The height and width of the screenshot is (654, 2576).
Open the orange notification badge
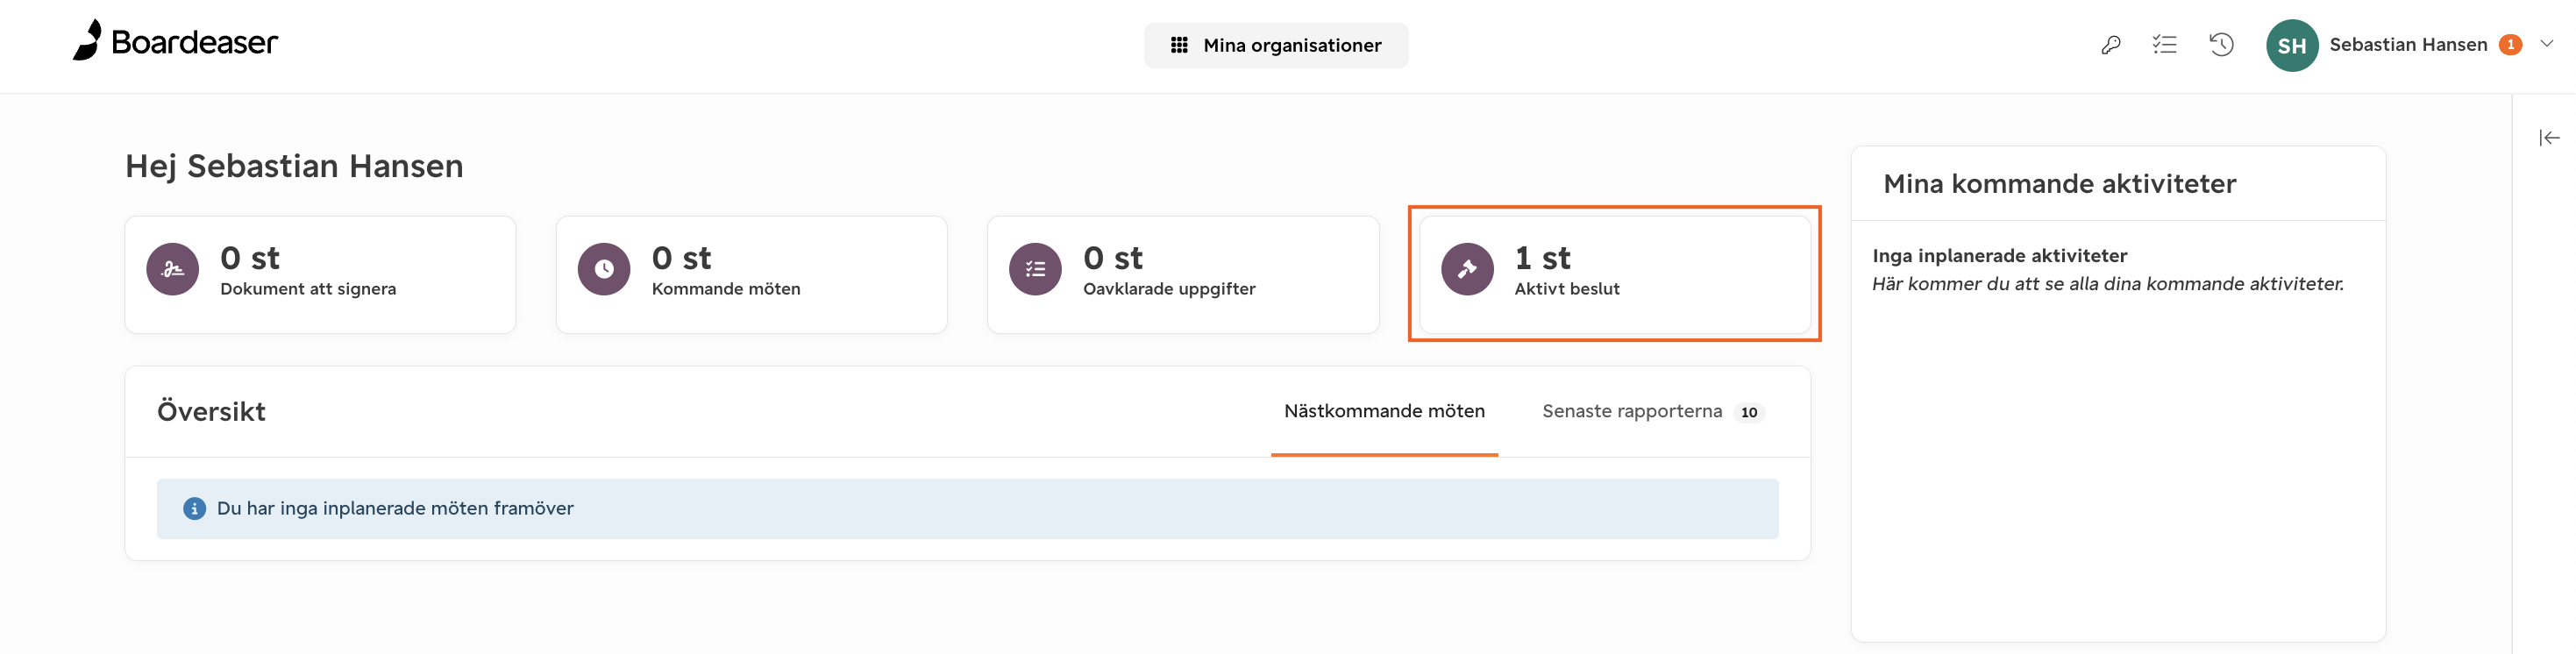pyautogui.click(x=2510, y=45)
